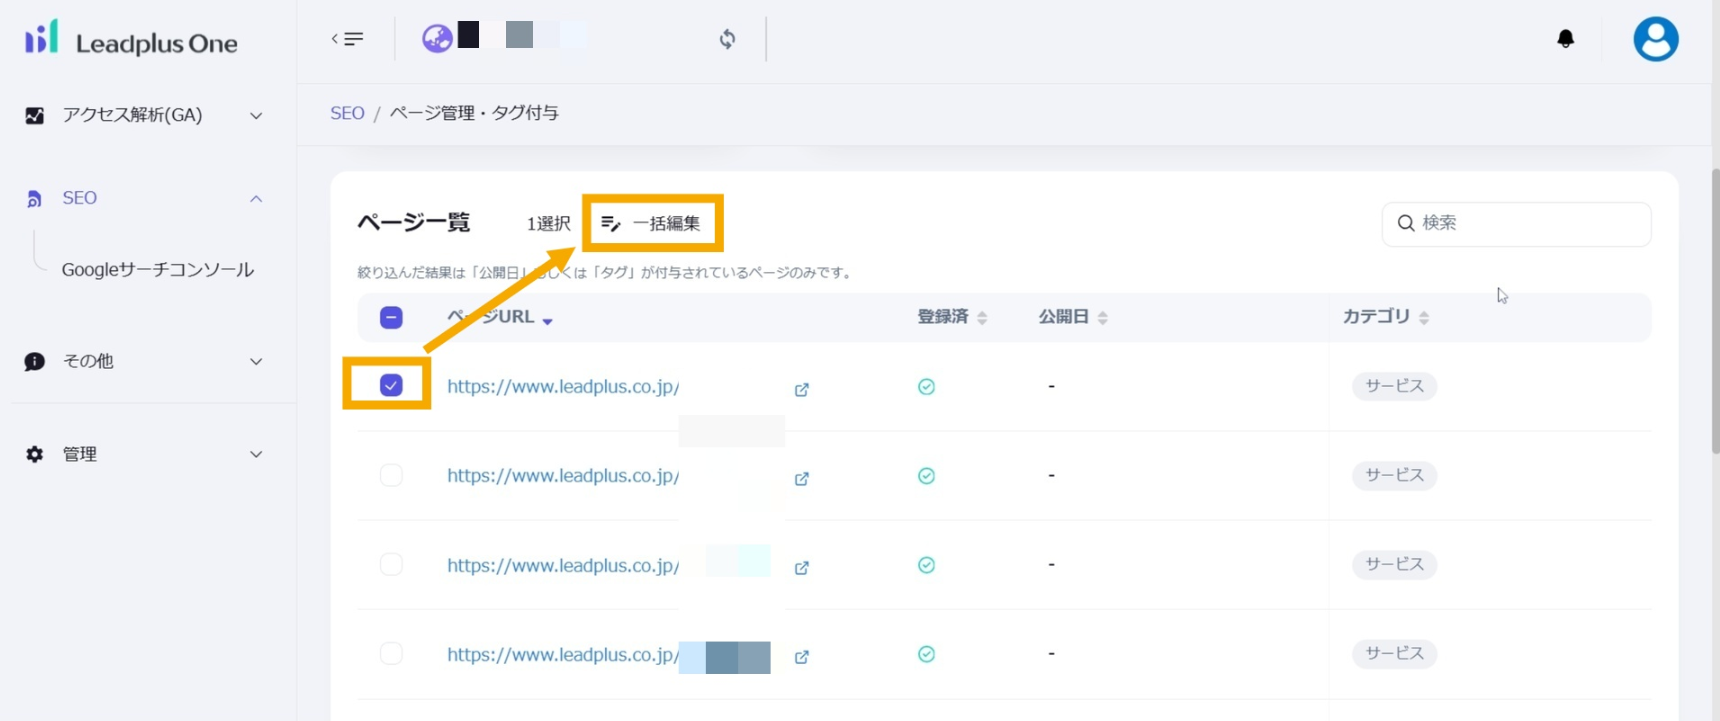The image size is (1720, 721).
Task: Open fourth row URL external link icon
Action: [x=801, y=657]
